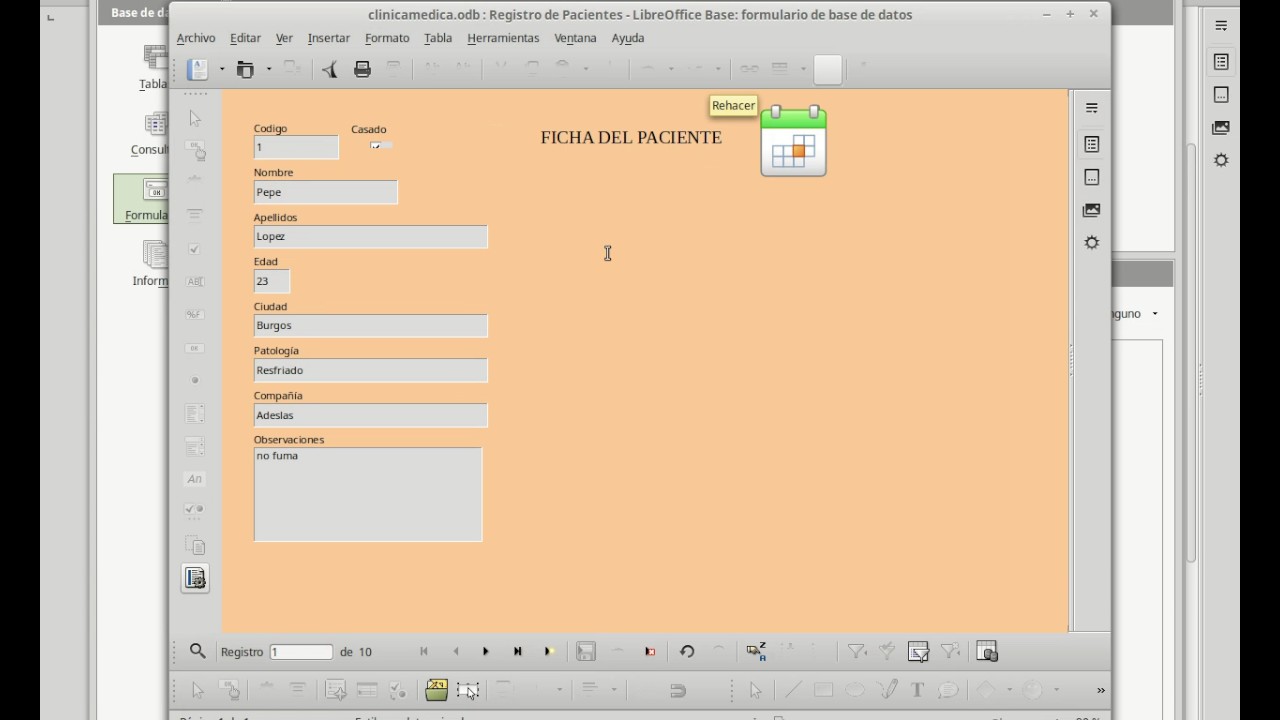Click the Patología field containing Resfriado
Image resolution: width=1280 pixels, height=720 pixels.
(371, 370)
